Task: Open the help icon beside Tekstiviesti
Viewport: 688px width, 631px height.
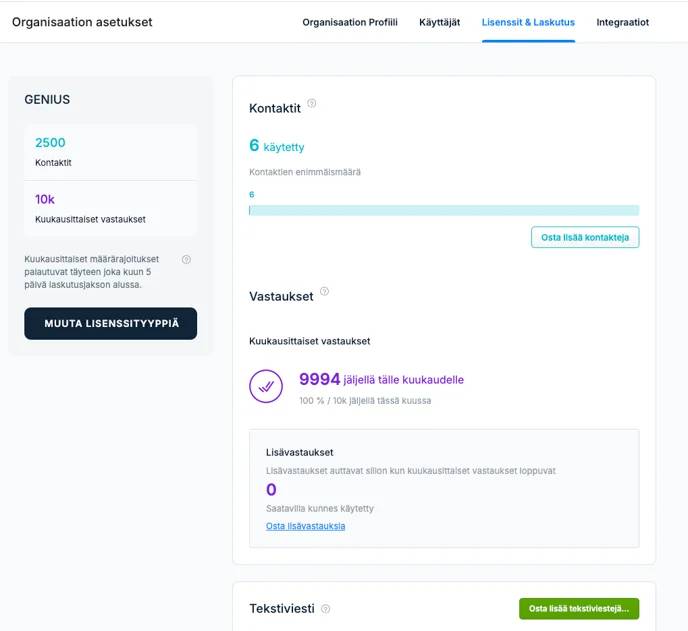Action: (326, 609)
